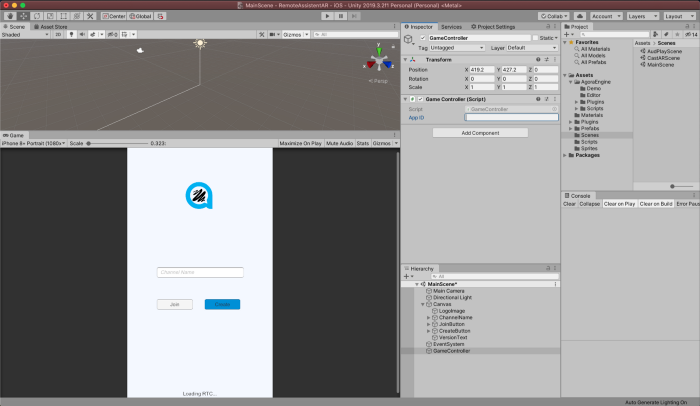Toggle scene audio speaker icon
Image resolution: width=700 pixels, height=406 pixels.
tap(82, 34)
